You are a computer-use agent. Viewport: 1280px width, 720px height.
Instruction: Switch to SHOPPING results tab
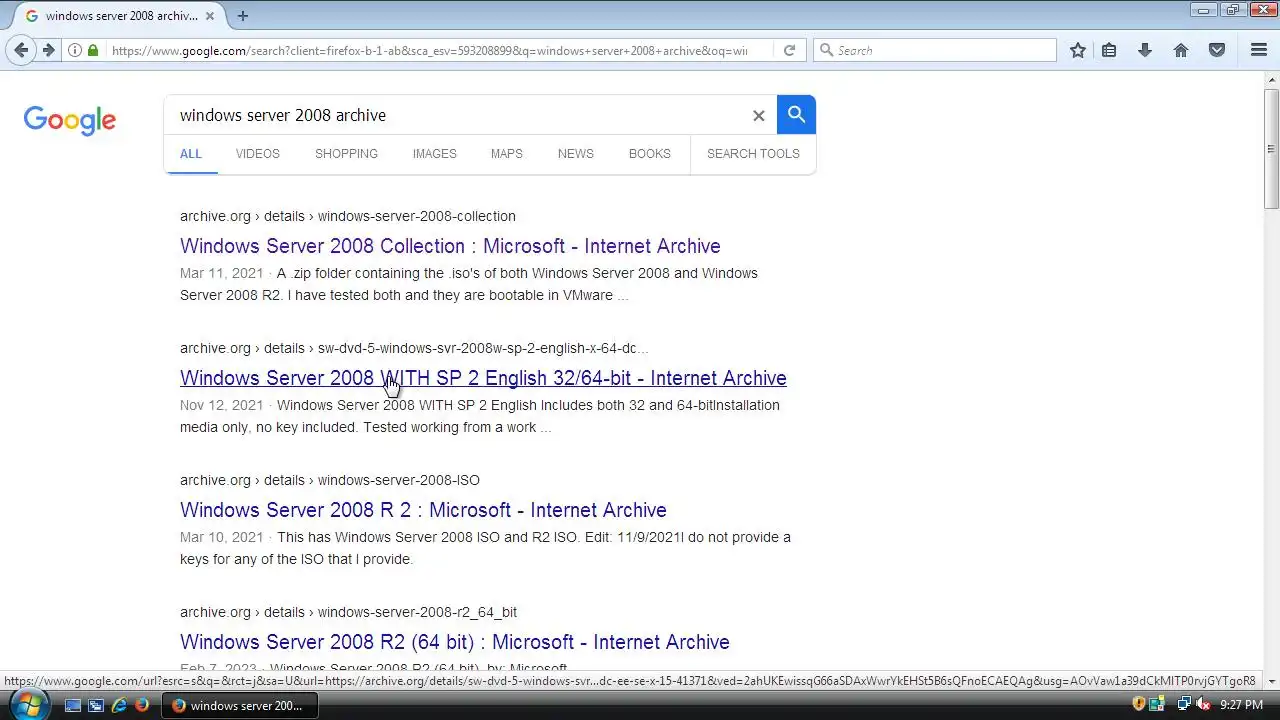tap(346, 154)
